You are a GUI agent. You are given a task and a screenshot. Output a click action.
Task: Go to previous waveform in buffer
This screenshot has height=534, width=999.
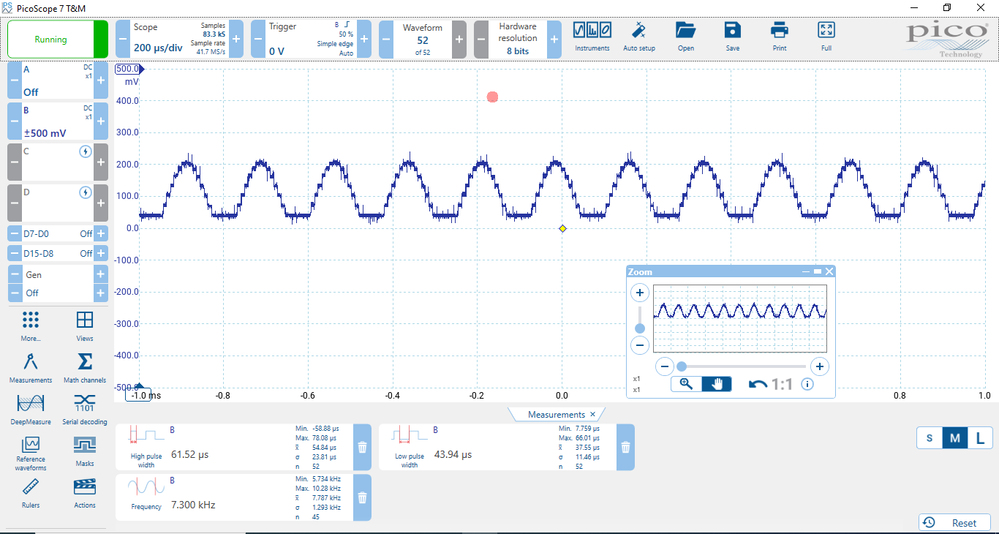[x=386, y=39]
